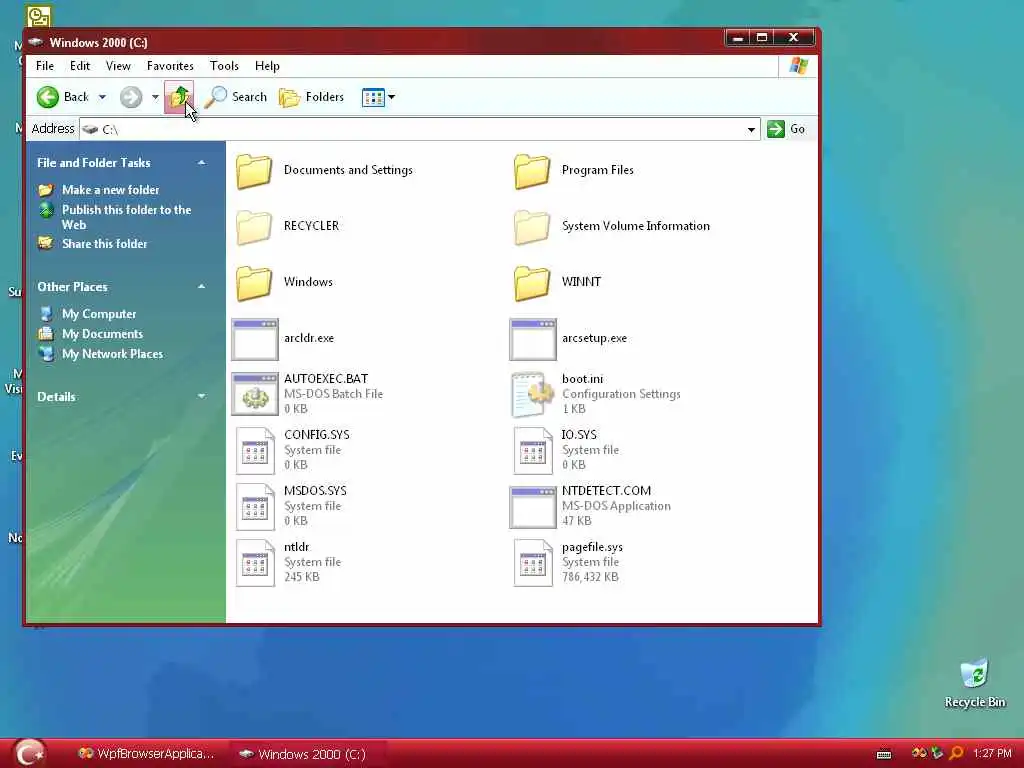
Task: Click Share this folder link
Action: coord(104,244)
